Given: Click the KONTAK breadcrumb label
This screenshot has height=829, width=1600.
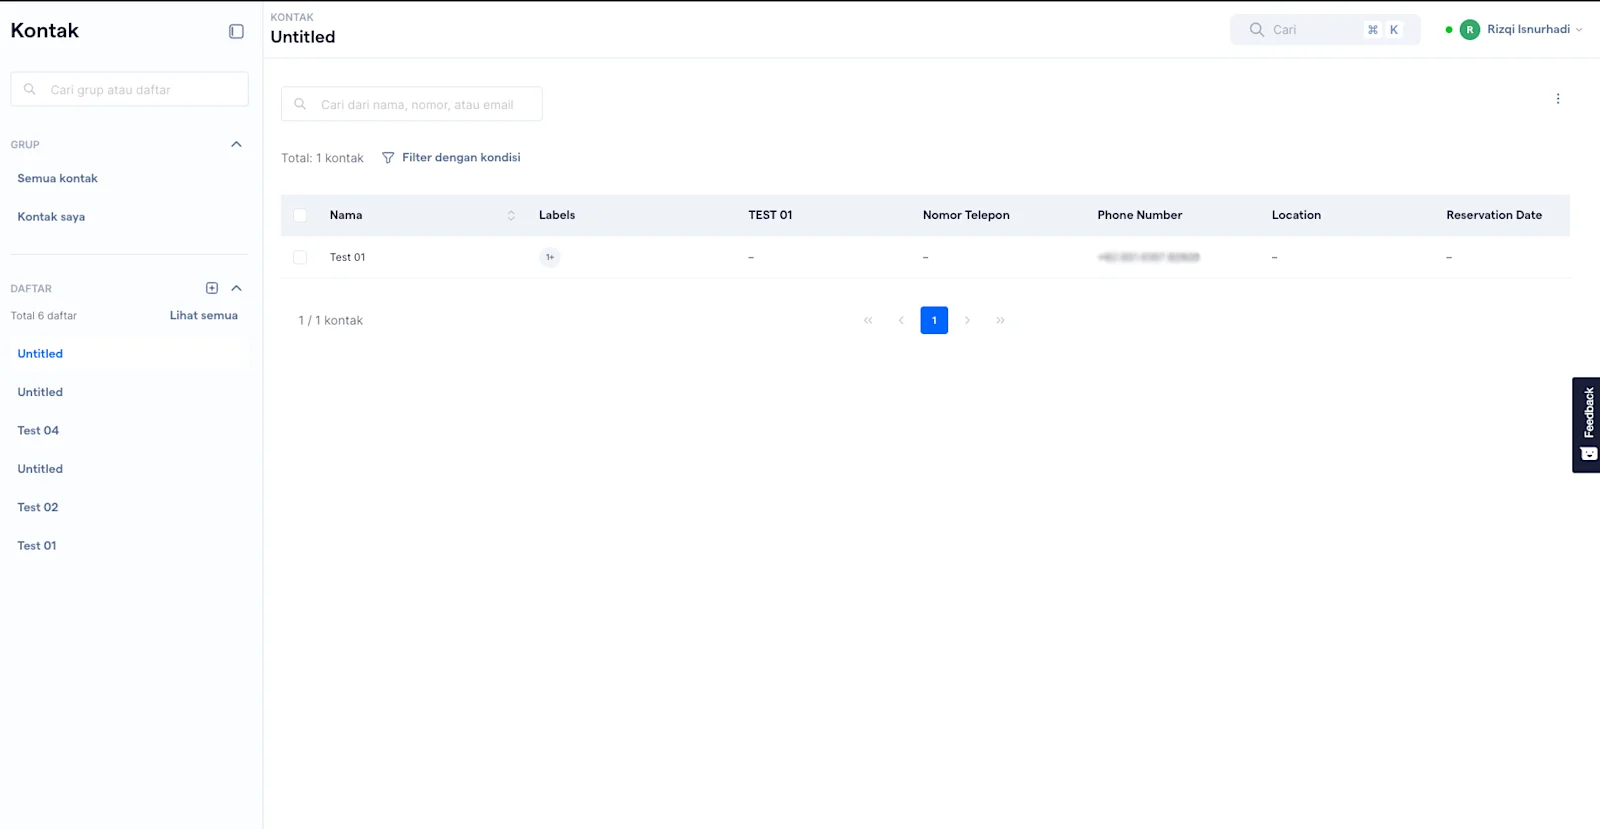Looking at the screenshot, I should coord(292,17).
